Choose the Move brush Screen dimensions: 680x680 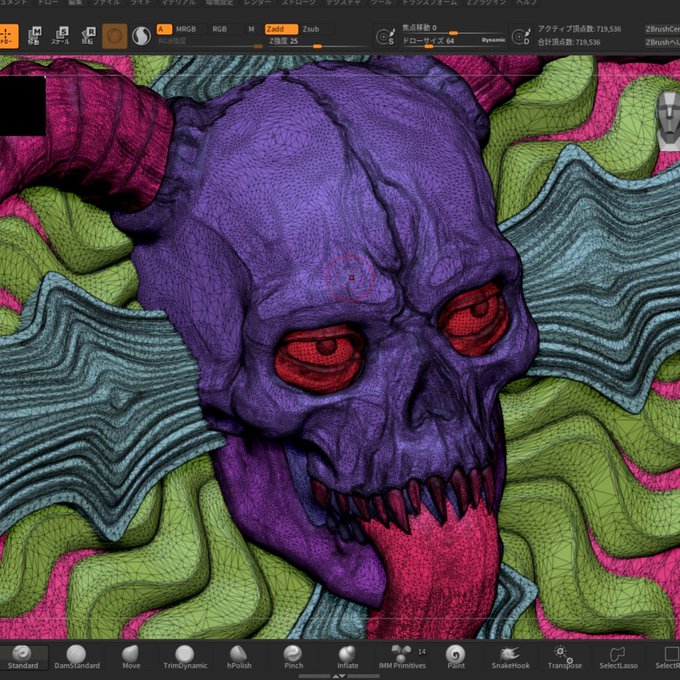pyautogui.click(x=131, y=656)
